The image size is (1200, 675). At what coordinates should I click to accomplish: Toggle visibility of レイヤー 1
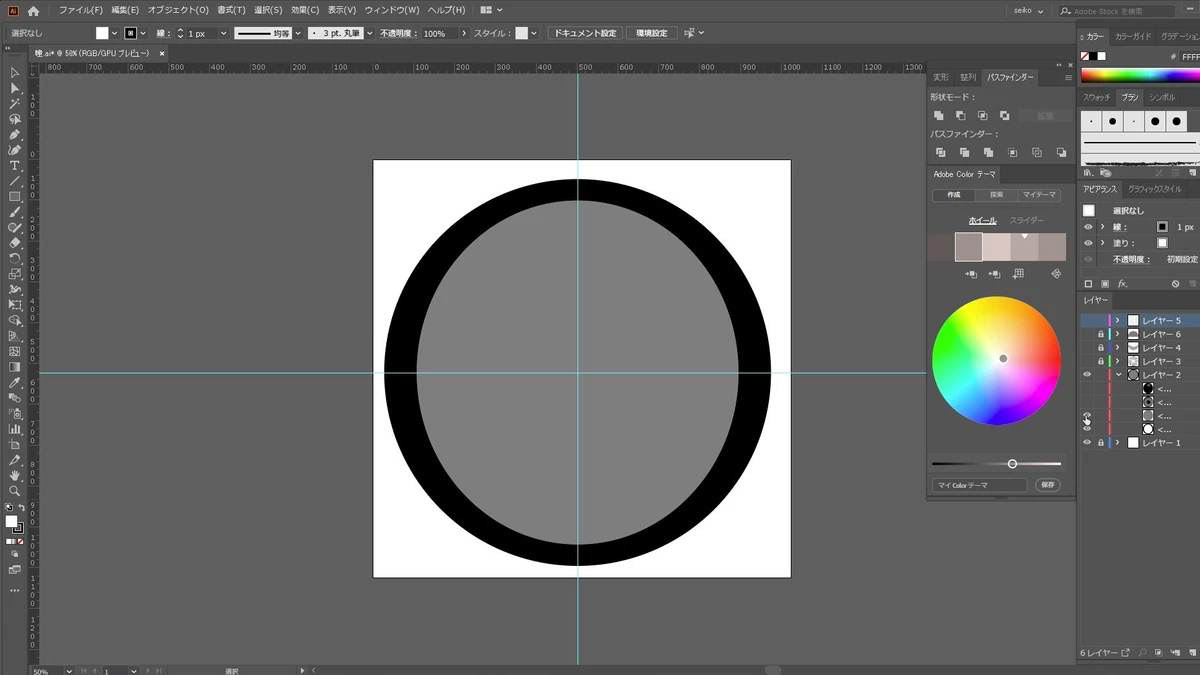(x=1088, y=442)
